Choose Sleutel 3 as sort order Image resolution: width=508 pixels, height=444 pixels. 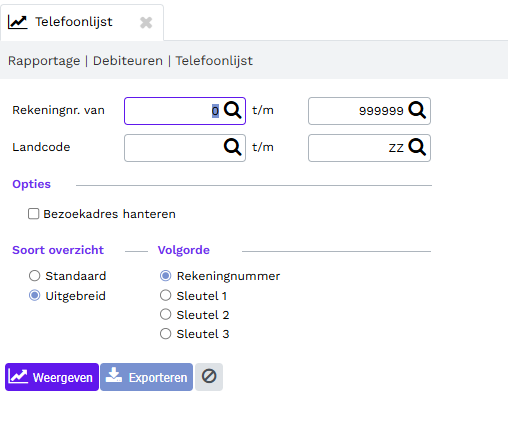click(165, 334)
